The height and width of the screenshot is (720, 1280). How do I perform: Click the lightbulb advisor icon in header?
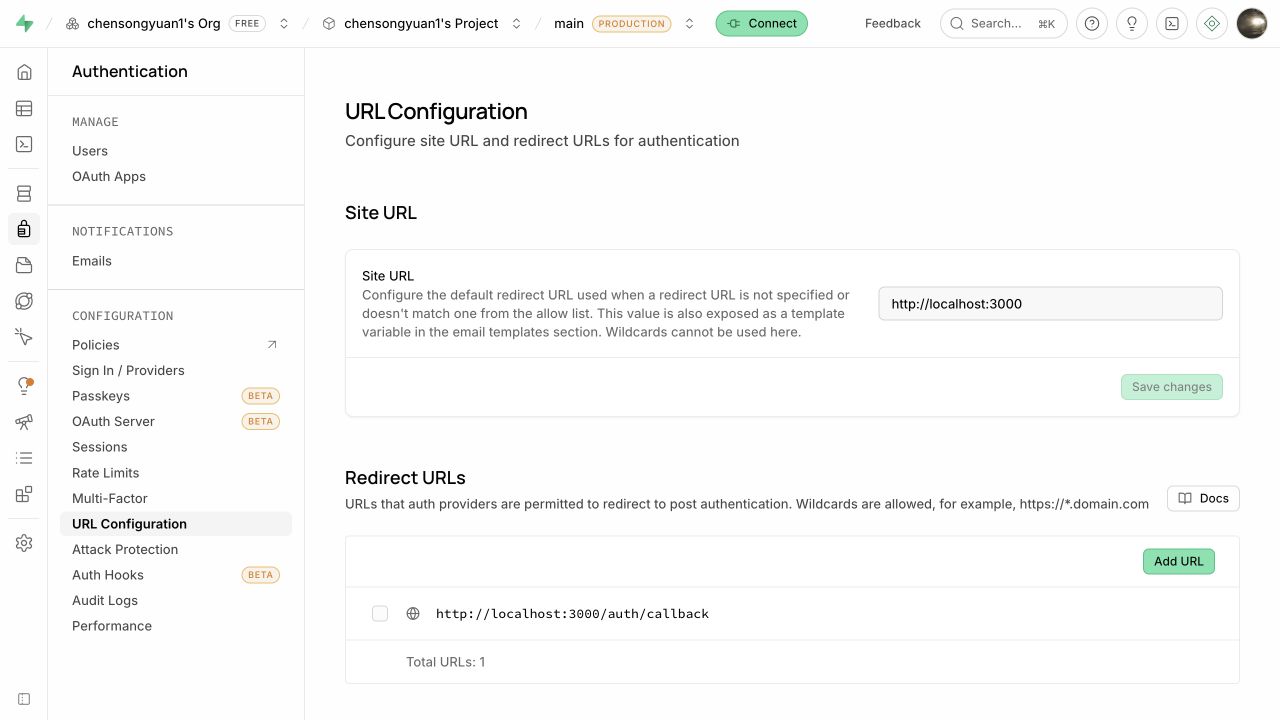coord(1132,23)
